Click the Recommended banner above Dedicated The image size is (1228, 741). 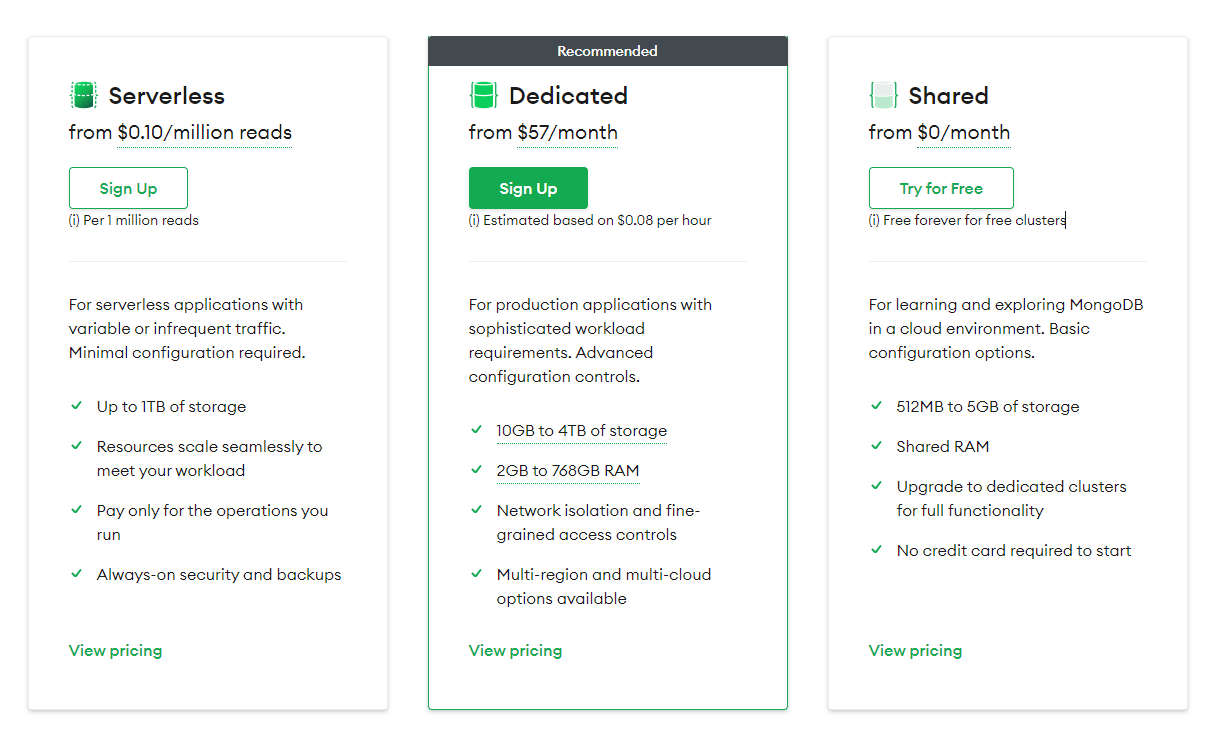click(607, 50)
